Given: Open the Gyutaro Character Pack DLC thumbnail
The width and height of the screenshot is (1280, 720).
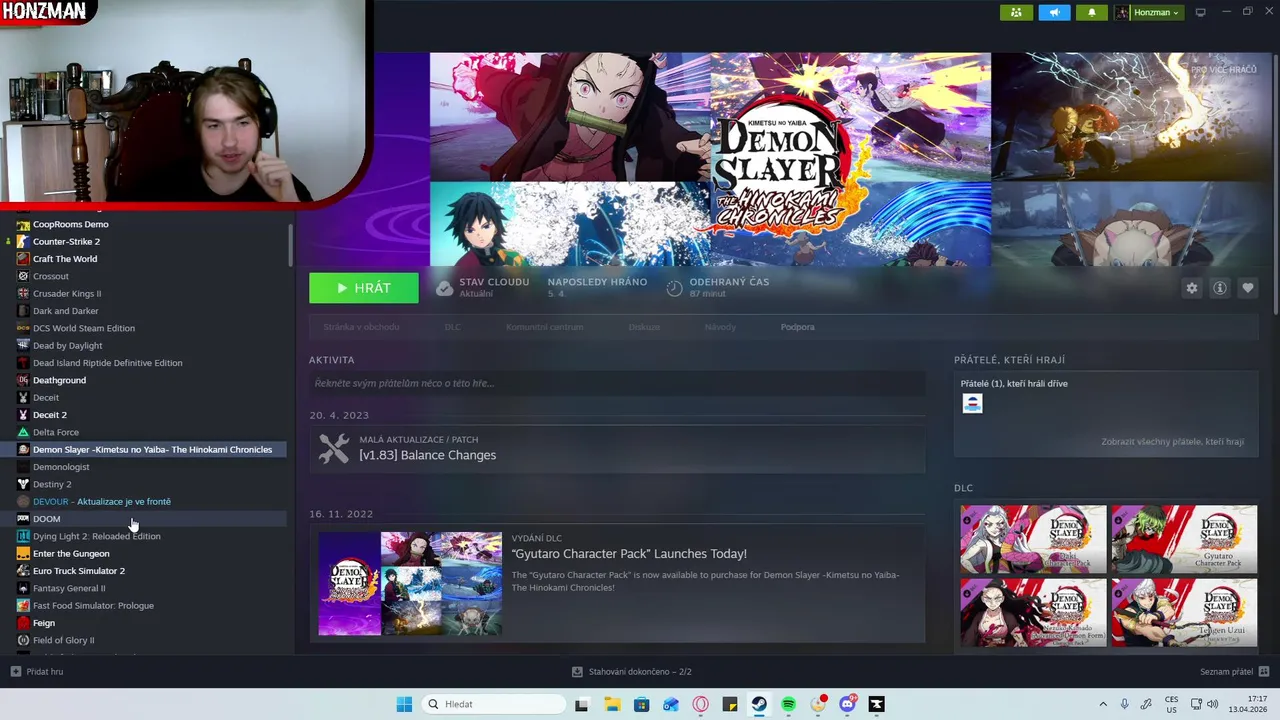Looking at the screenshot, I should [x=1184, y=539].
